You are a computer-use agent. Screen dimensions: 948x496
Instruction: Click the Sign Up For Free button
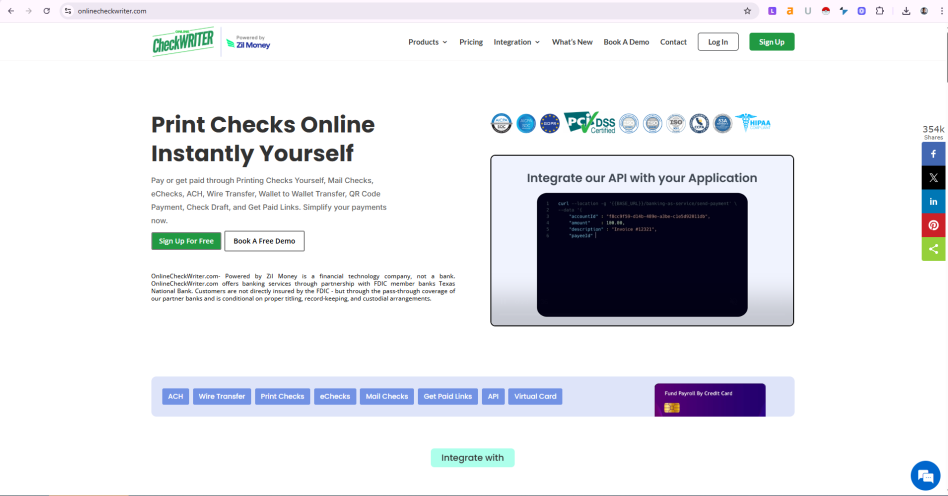[x=185, y=241]
